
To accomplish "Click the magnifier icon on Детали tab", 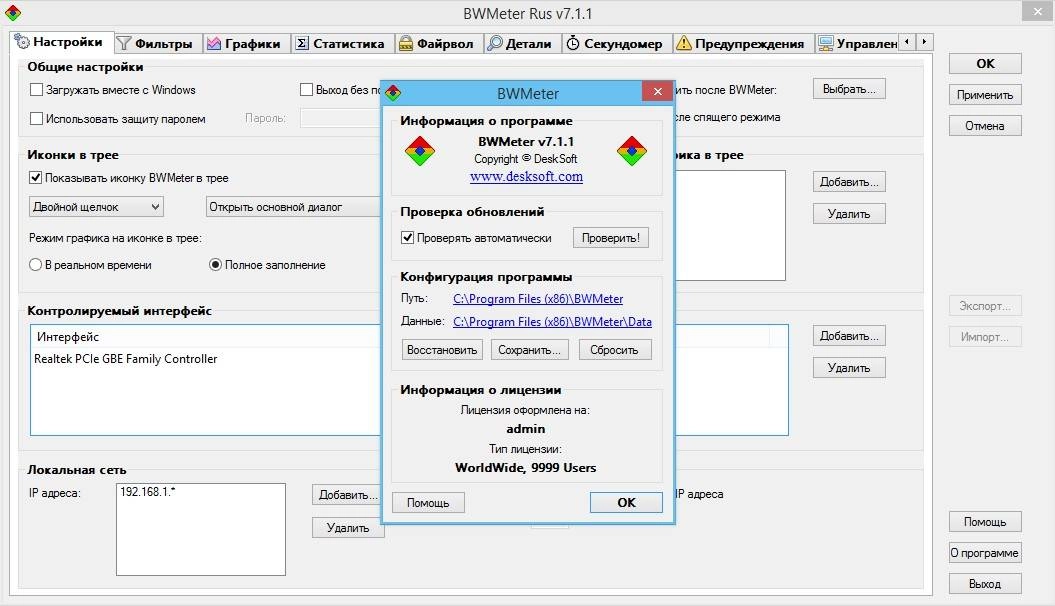I will pos(495,44).
